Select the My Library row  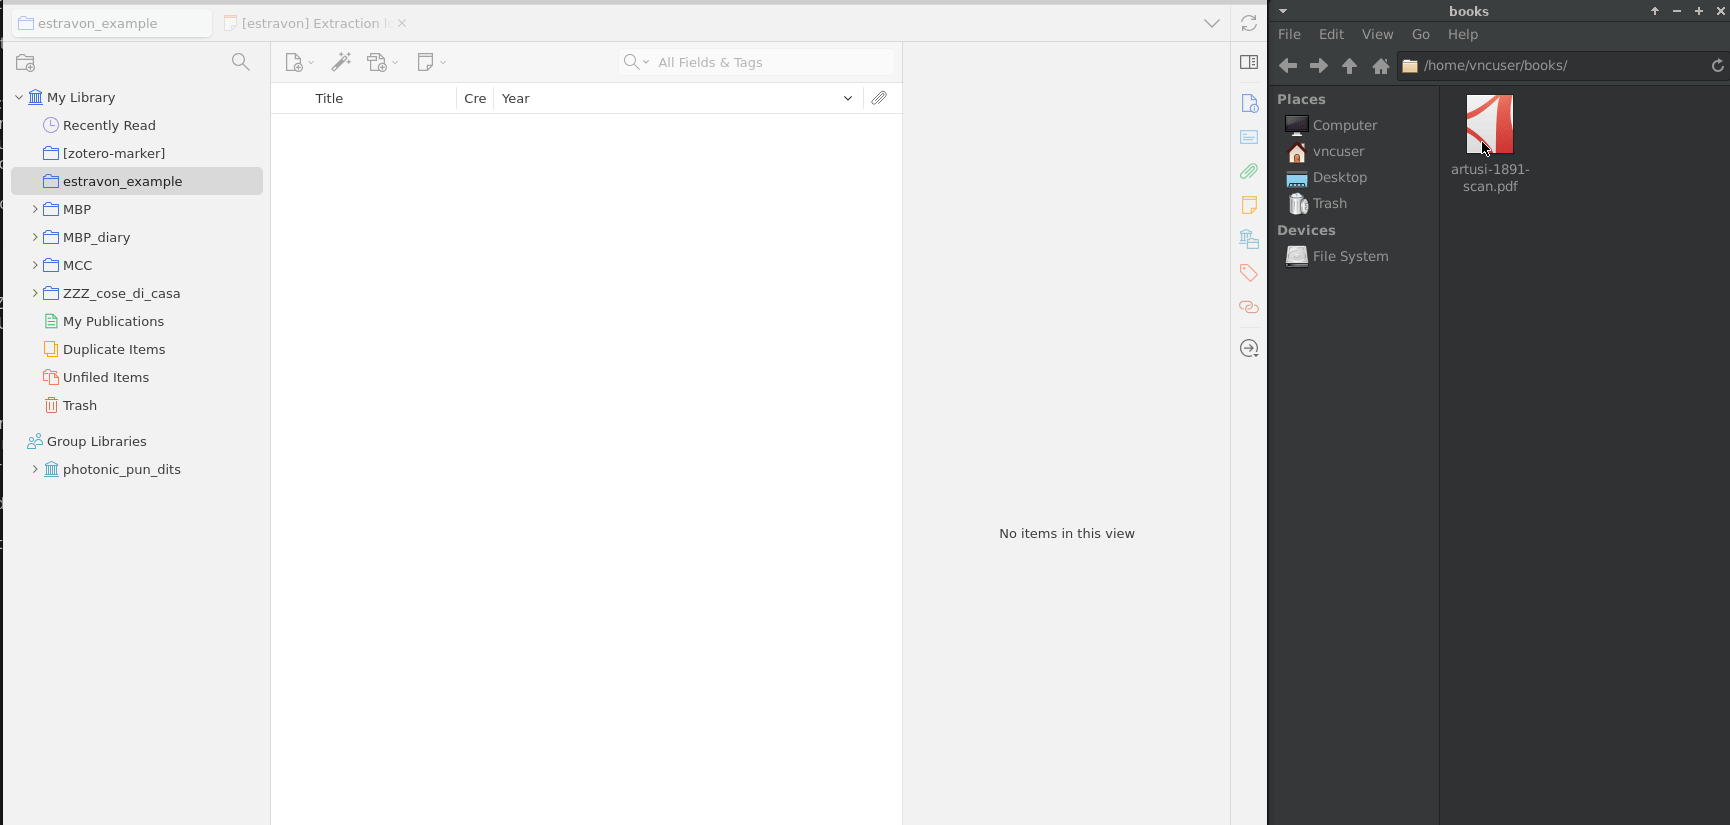click(x=137, y=97)
